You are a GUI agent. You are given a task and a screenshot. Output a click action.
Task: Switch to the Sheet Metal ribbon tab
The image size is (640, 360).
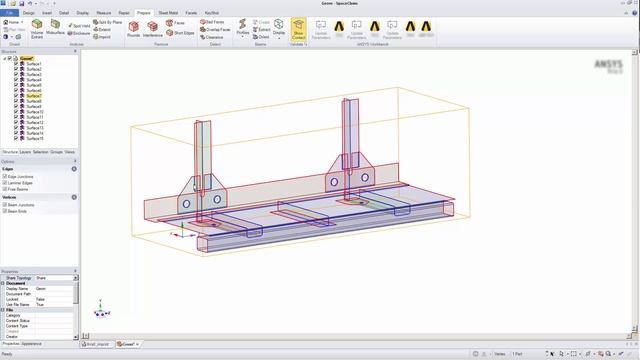168,13
